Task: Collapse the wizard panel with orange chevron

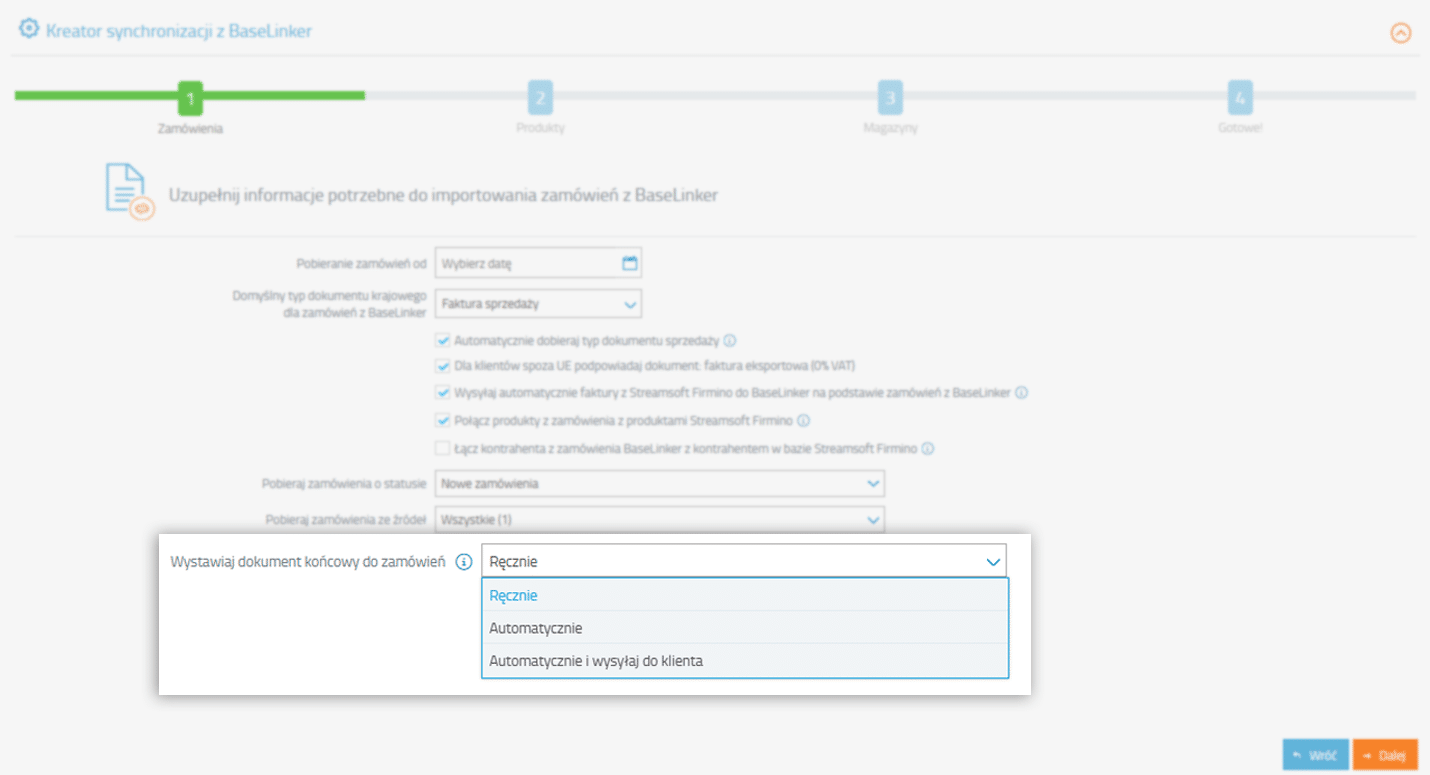Action: click(1401, 32)
